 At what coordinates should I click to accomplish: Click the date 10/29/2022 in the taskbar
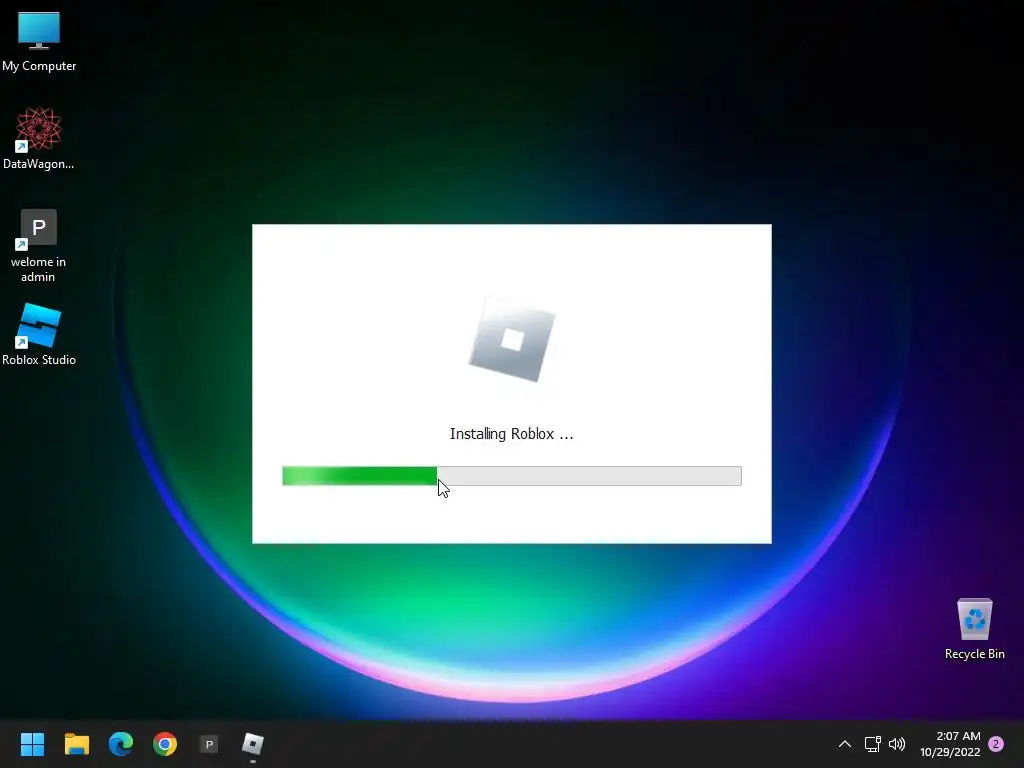[950, 752]
